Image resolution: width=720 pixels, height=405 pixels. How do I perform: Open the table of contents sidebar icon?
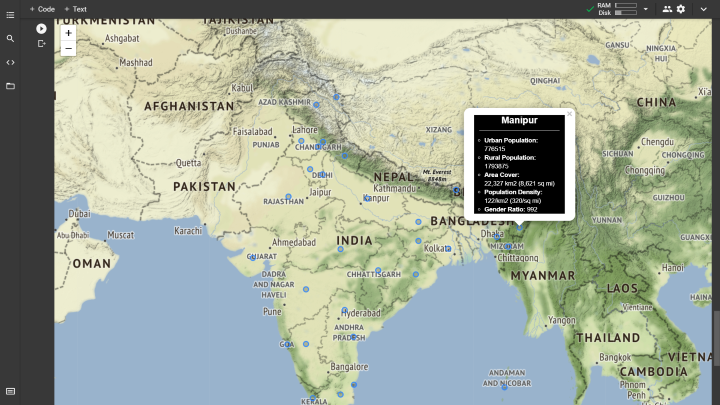point(10,15)
